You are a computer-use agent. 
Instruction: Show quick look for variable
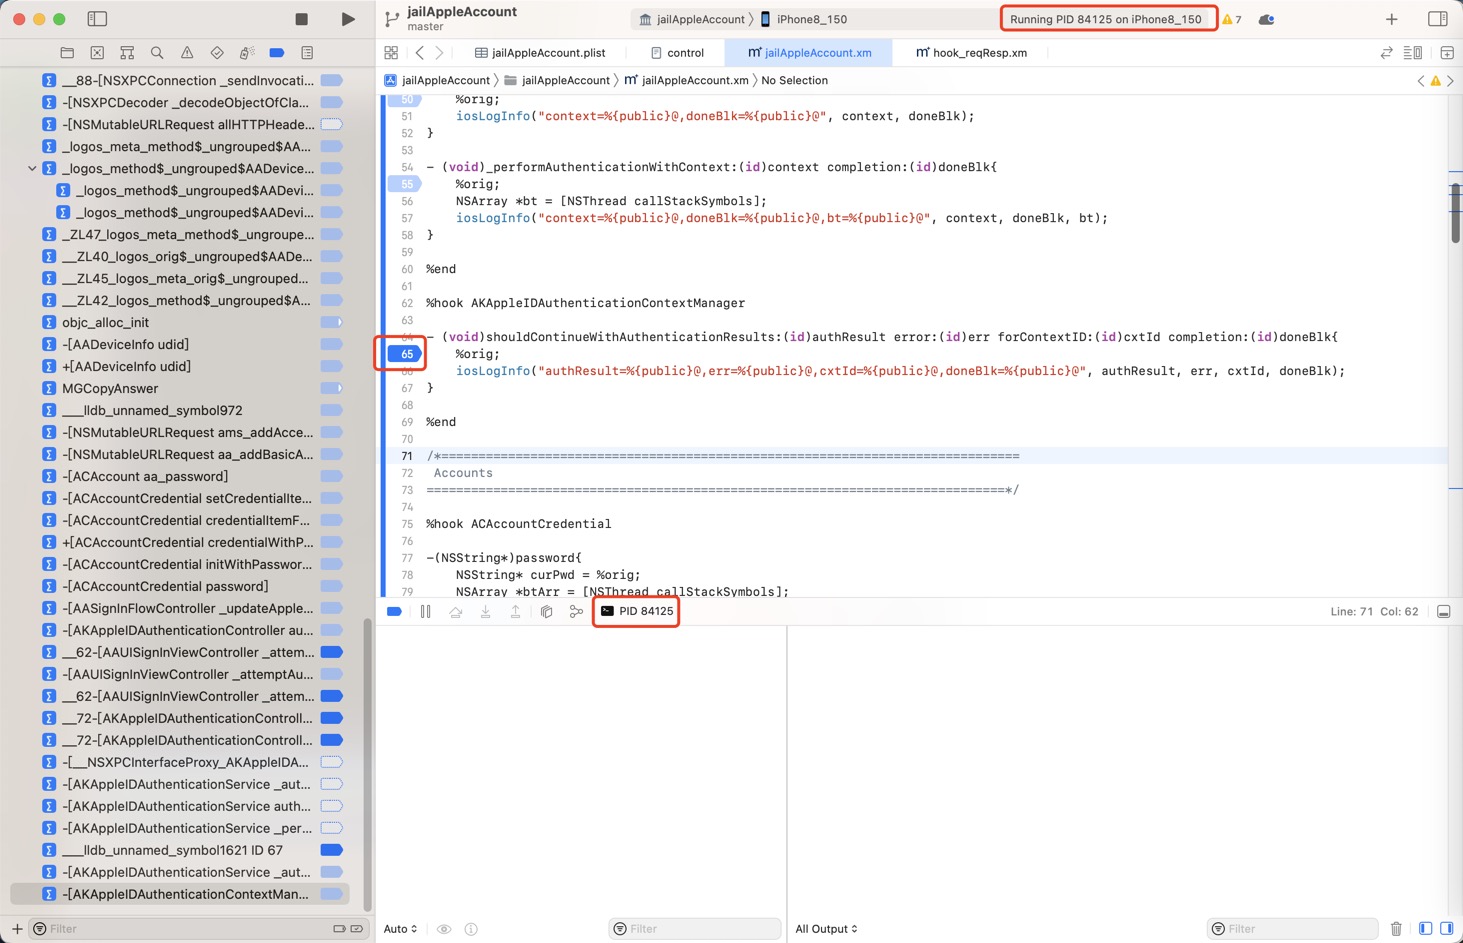point(444,929)
